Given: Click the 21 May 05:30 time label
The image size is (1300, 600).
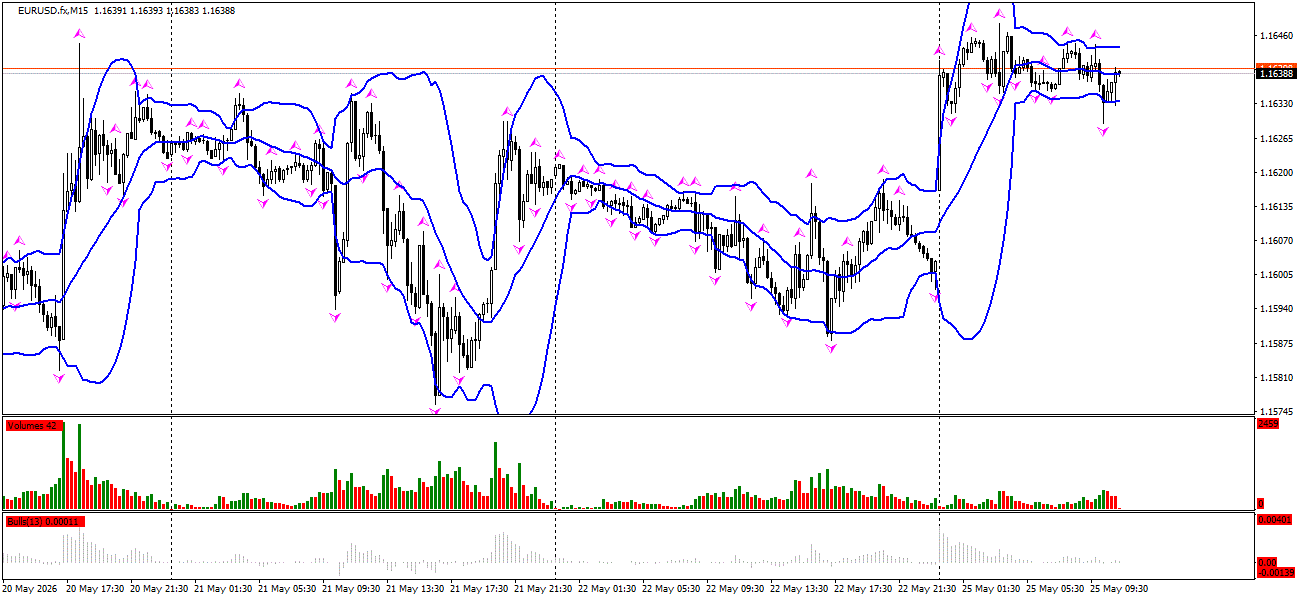Looking at the screenshot, I should coord(287,589).
